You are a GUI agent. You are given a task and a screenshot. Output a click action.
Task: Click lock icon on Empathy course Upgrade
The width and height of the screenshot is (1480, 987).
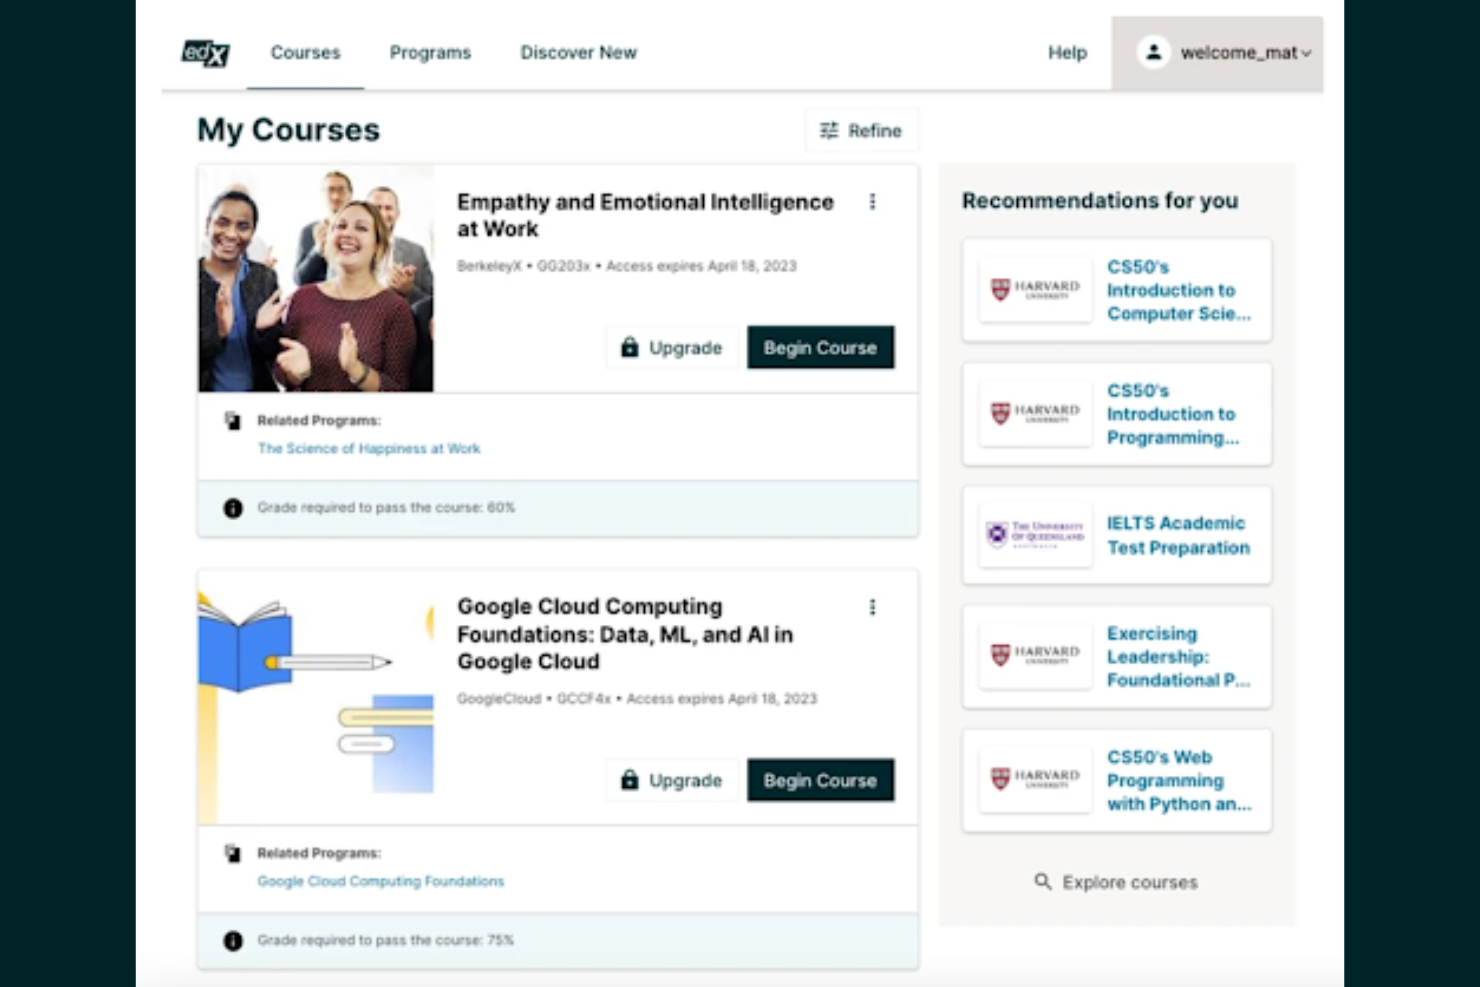[629, 347]
